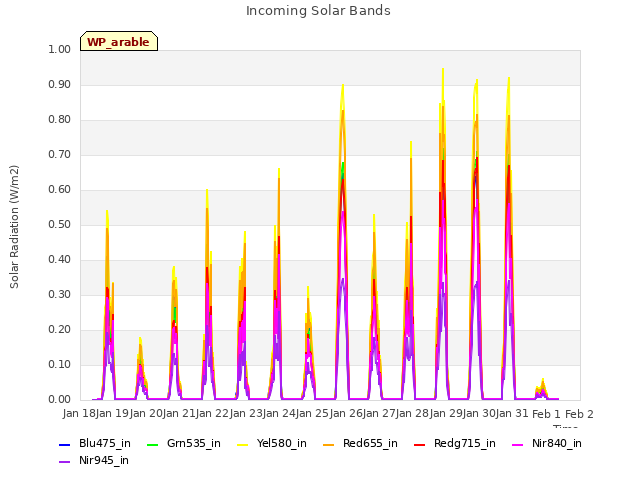Select the Grn535_in legend entry
Image resolution: width=640 pixels, height=480 pixels.
point(184,444)
